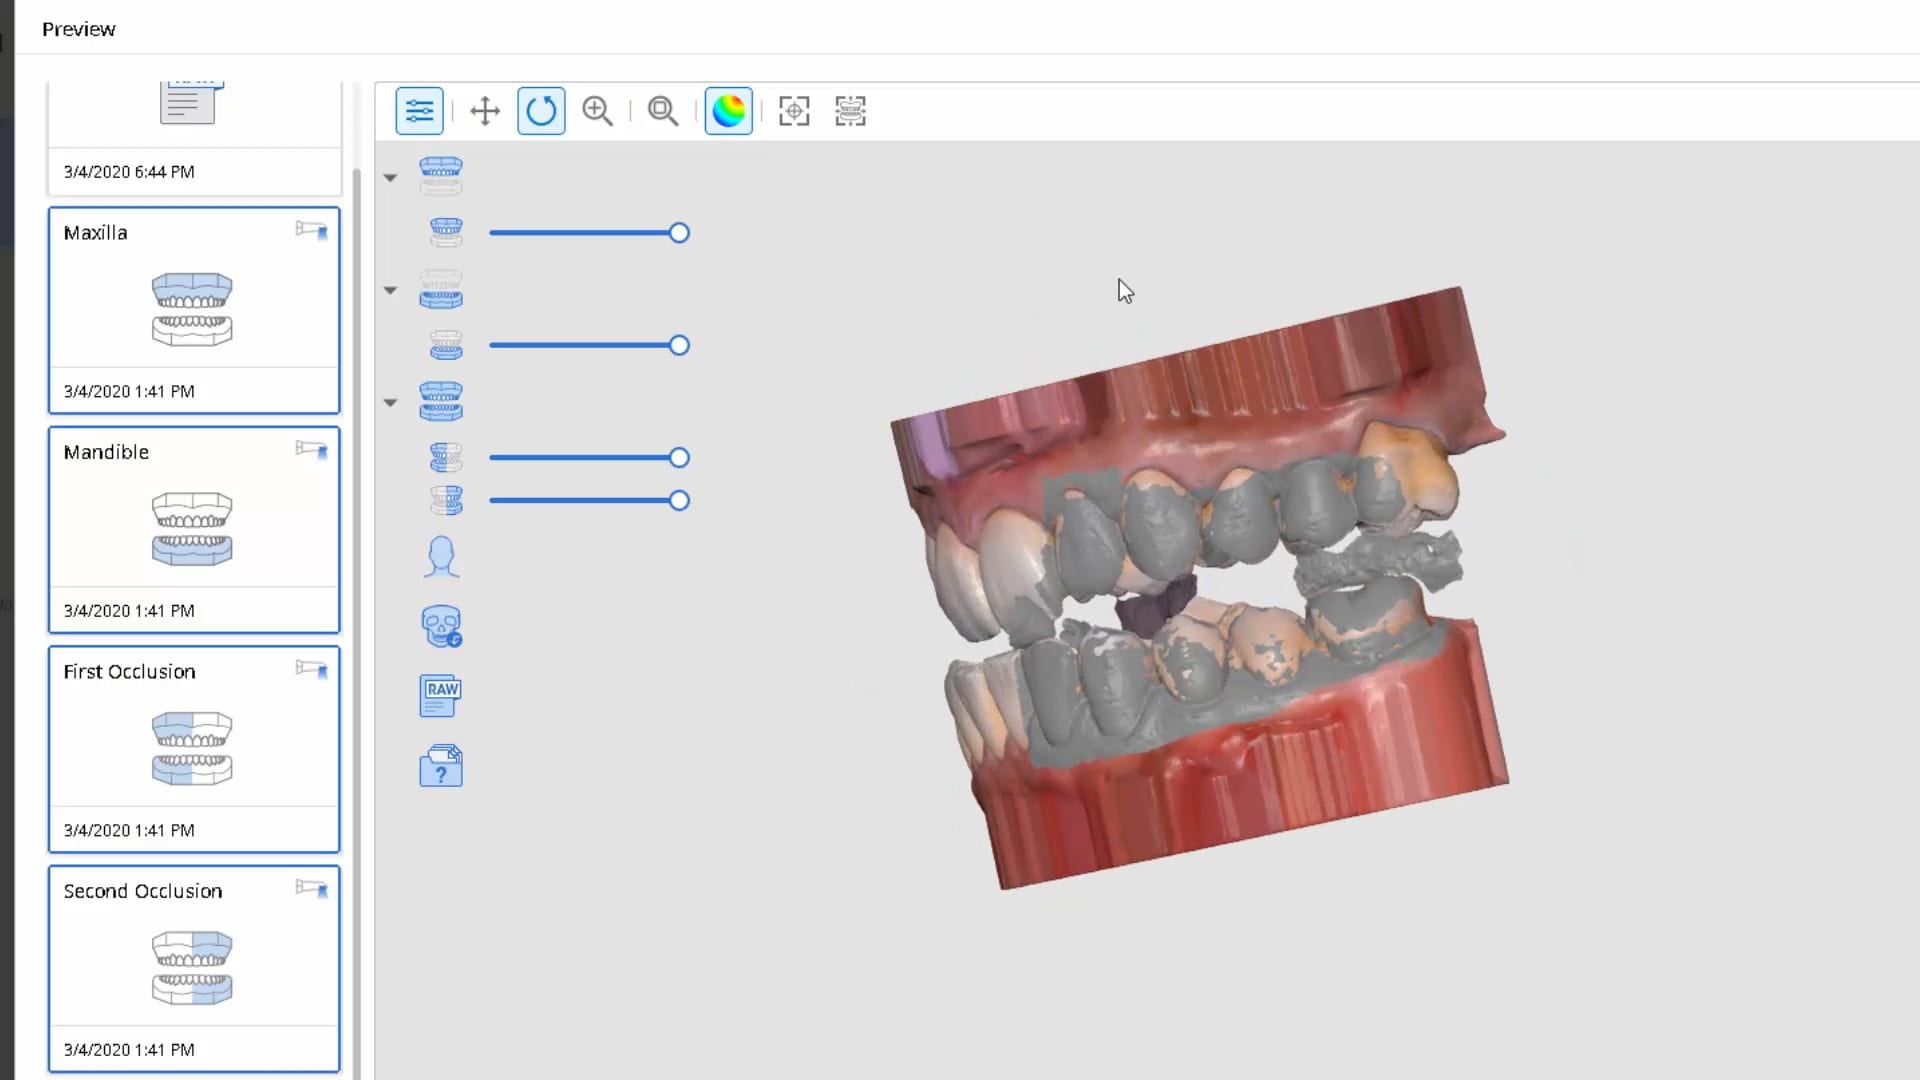Screen dimensions: 1920x1080
Task: Select the Zoom Out magnifier tool
Action: click(x=663, y=111)
